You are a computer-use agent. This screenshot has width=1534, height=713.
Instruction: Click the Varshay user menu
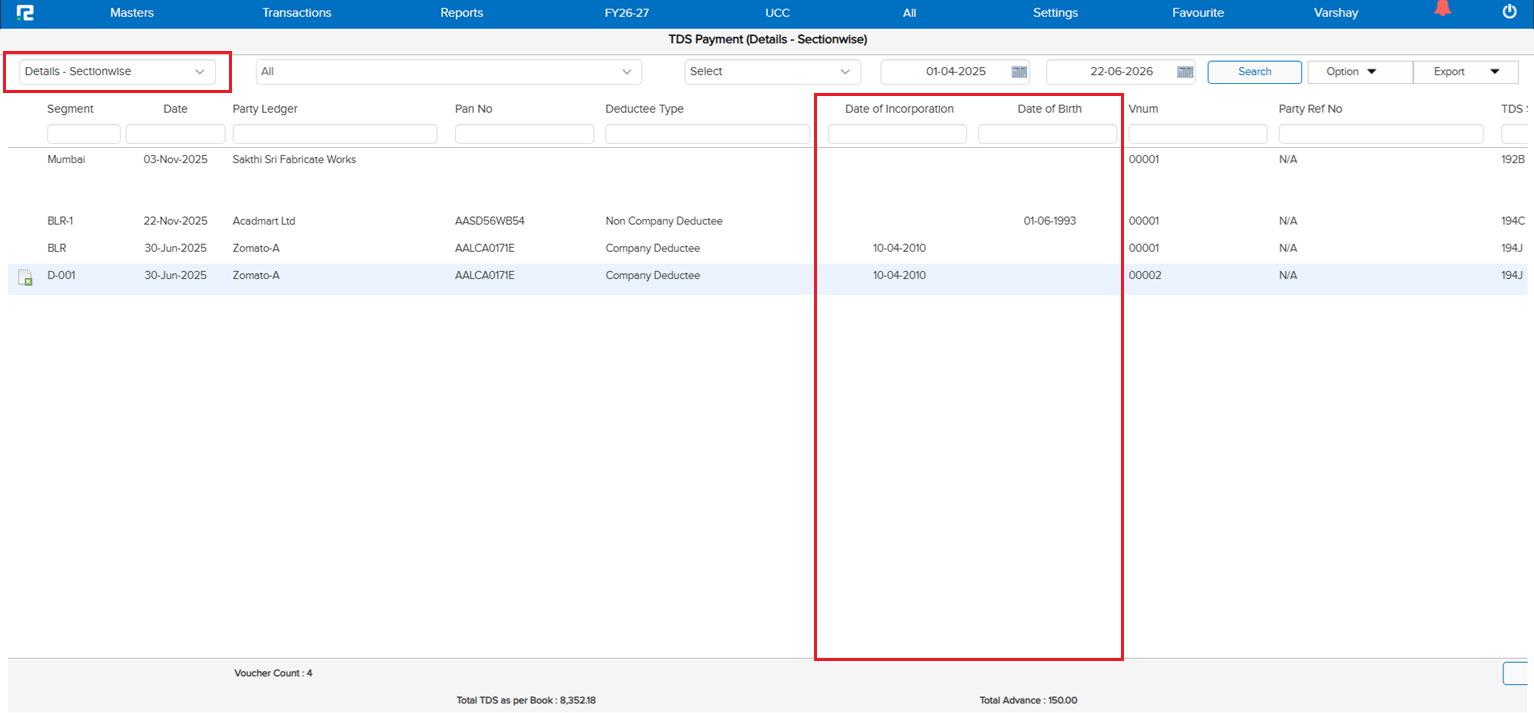click(x=1336, y=13)
